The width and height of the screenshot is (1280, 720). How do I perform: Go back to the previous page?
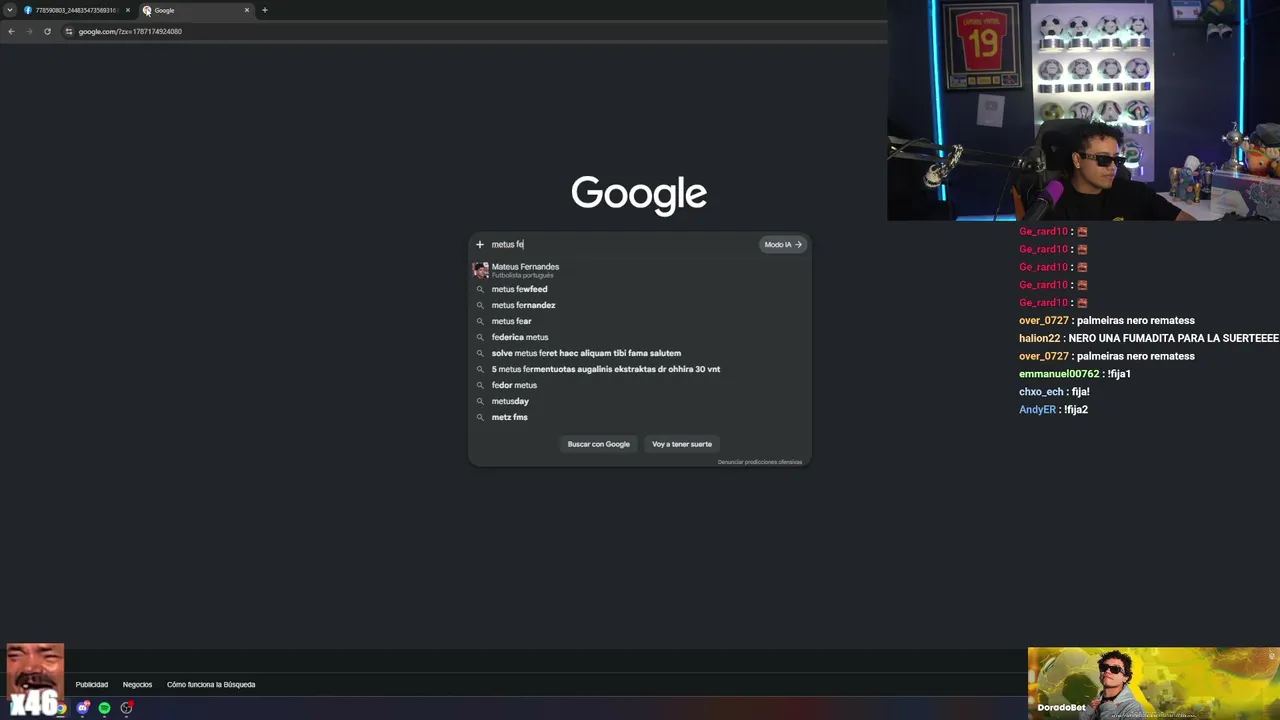pos(11,31)
